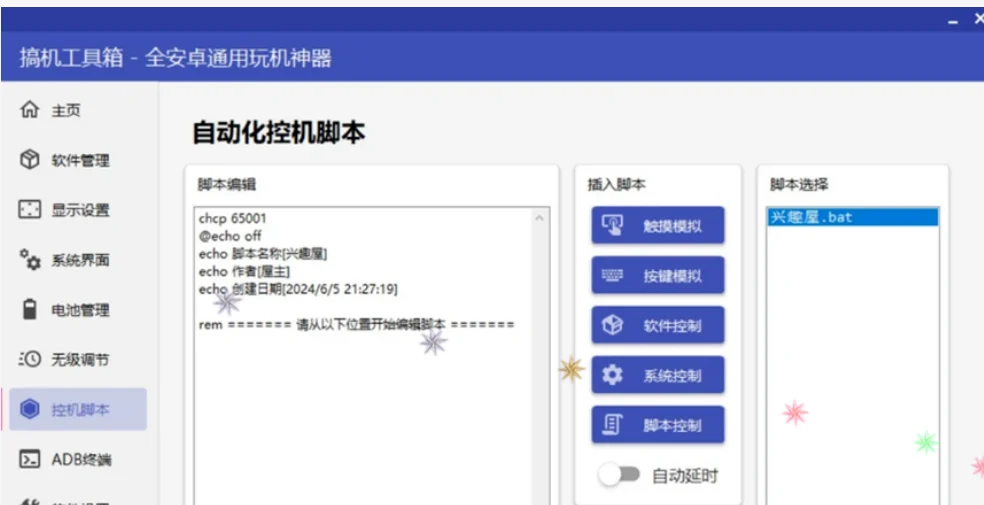Click the 电池管理 battery icon
Viewport: 984px width, 505px height.
(x=29, y=309)
